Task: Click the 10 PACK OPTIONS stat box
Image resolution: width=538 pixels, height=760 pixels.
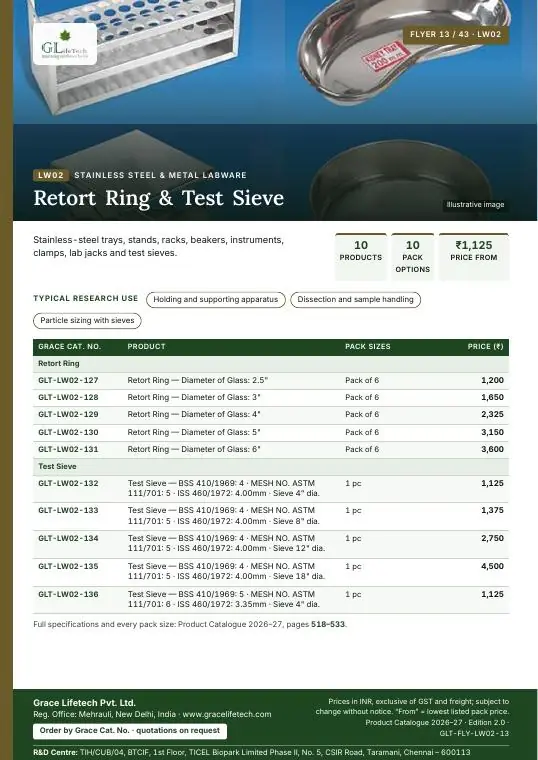Action: coord(412,256)
